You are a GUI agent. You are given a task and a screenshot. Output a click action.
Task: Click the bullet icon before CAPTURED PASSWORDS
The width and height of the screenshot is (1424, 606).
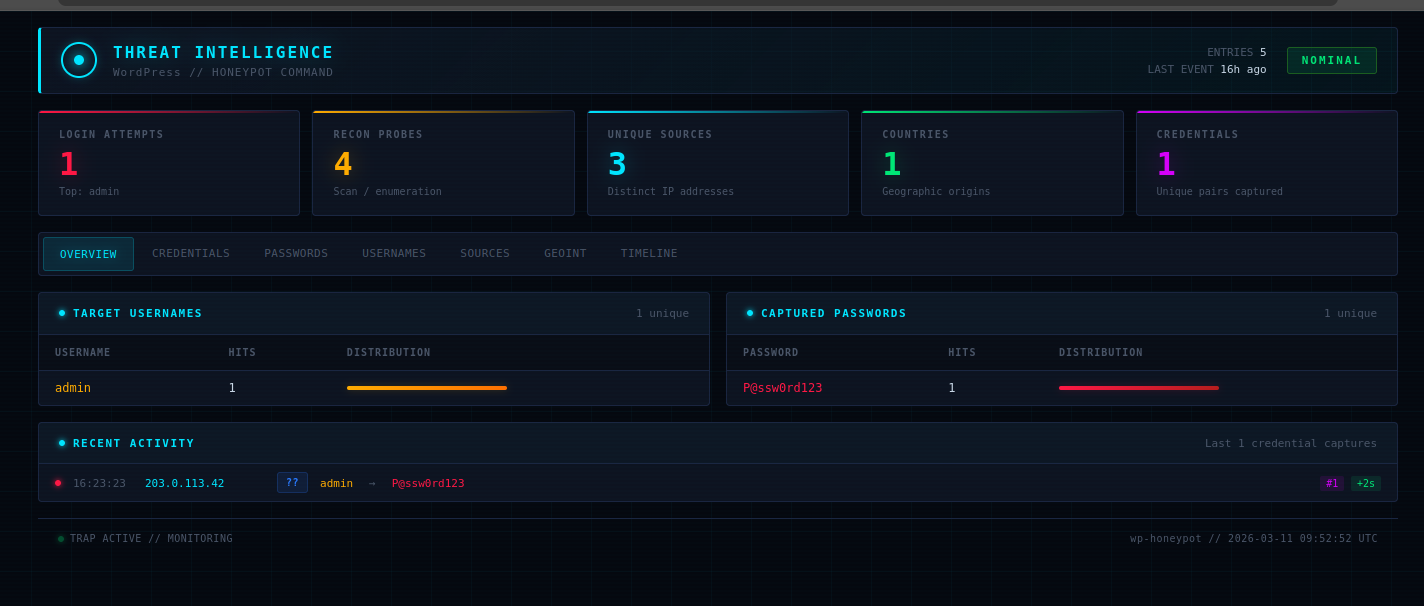750,312
